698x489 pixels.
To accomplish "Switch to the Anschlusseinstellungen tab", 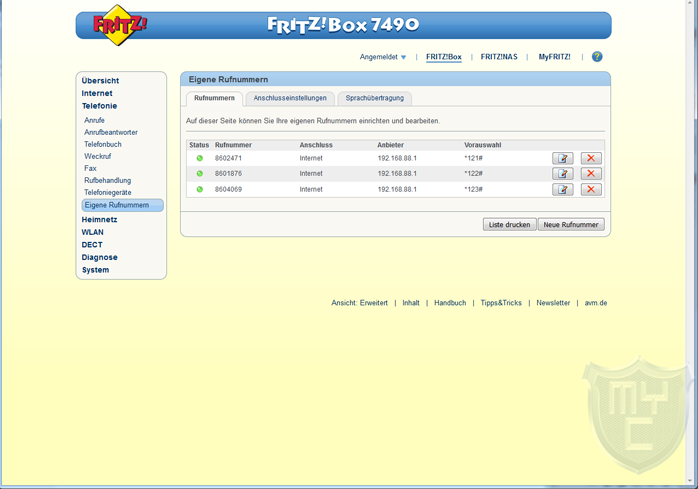I will tap(290, 98).
